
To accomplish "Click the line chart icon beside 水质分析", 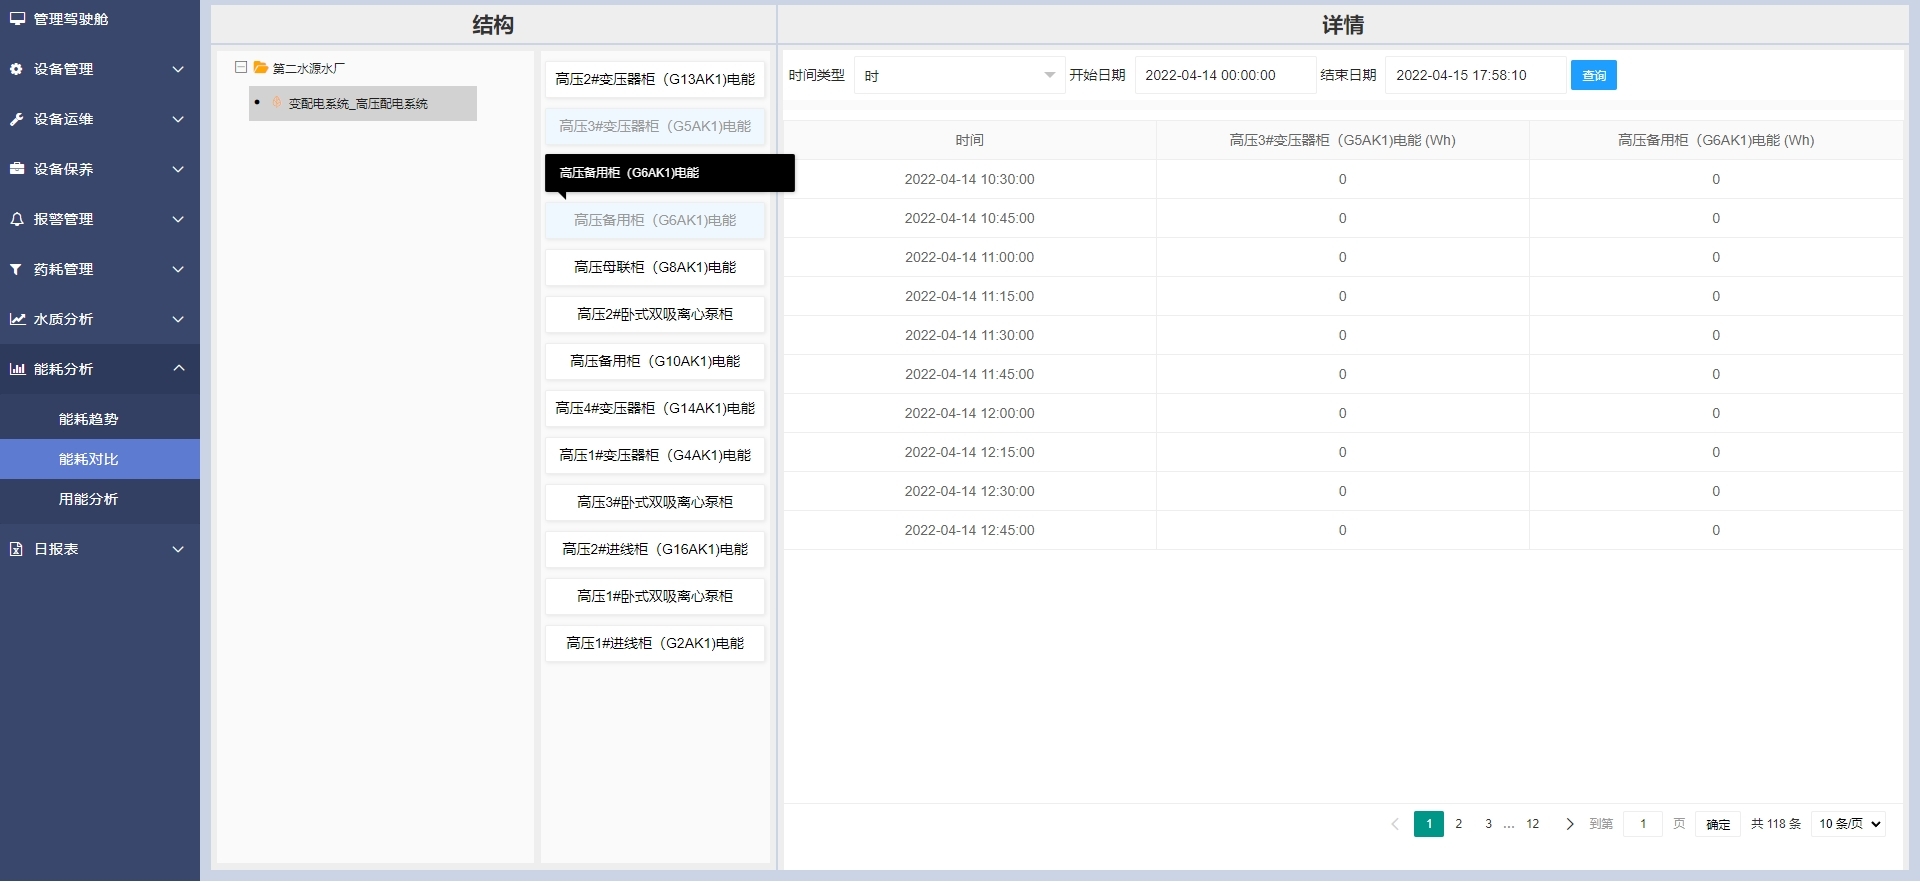I will pos(16,319).
